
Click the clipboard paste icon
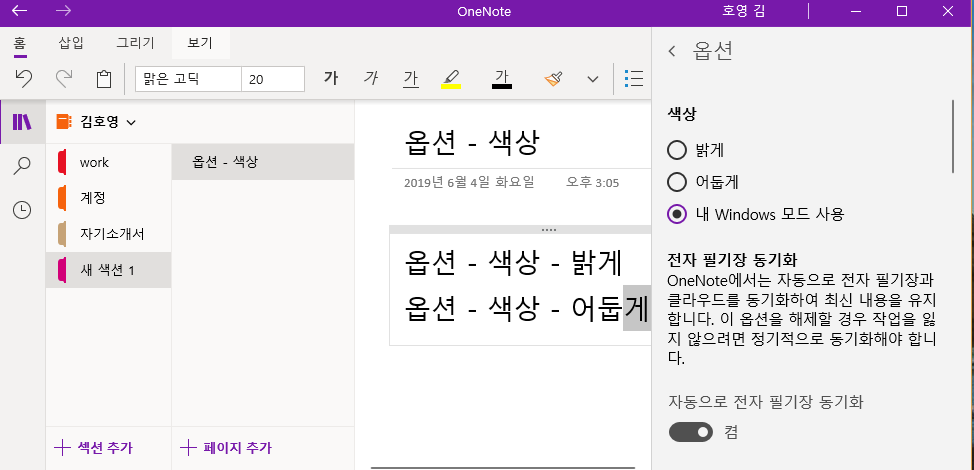coord(104,79)
